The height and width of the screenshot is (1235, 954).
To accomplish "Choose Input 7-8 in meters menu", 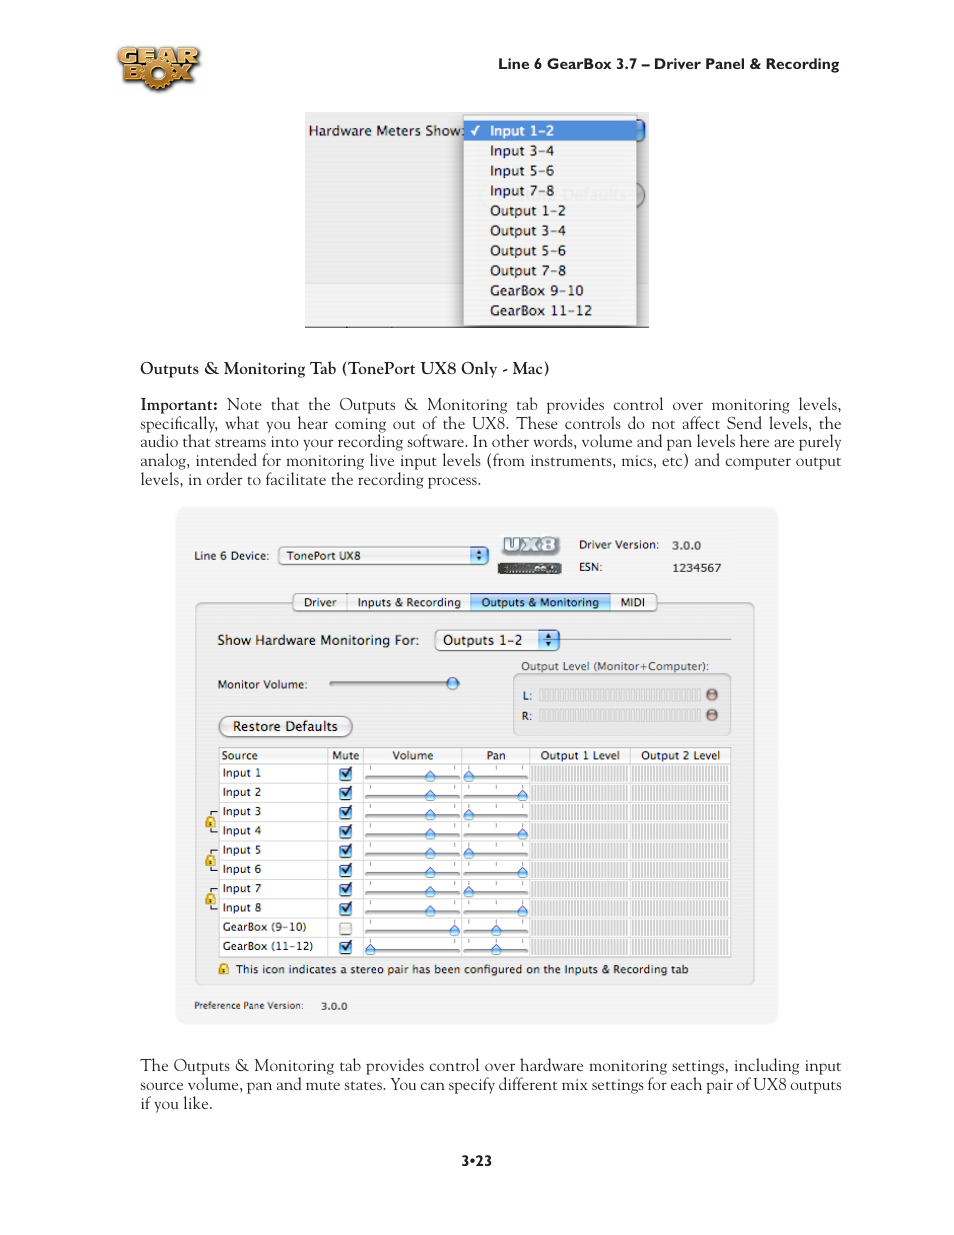I will point(550,191).
